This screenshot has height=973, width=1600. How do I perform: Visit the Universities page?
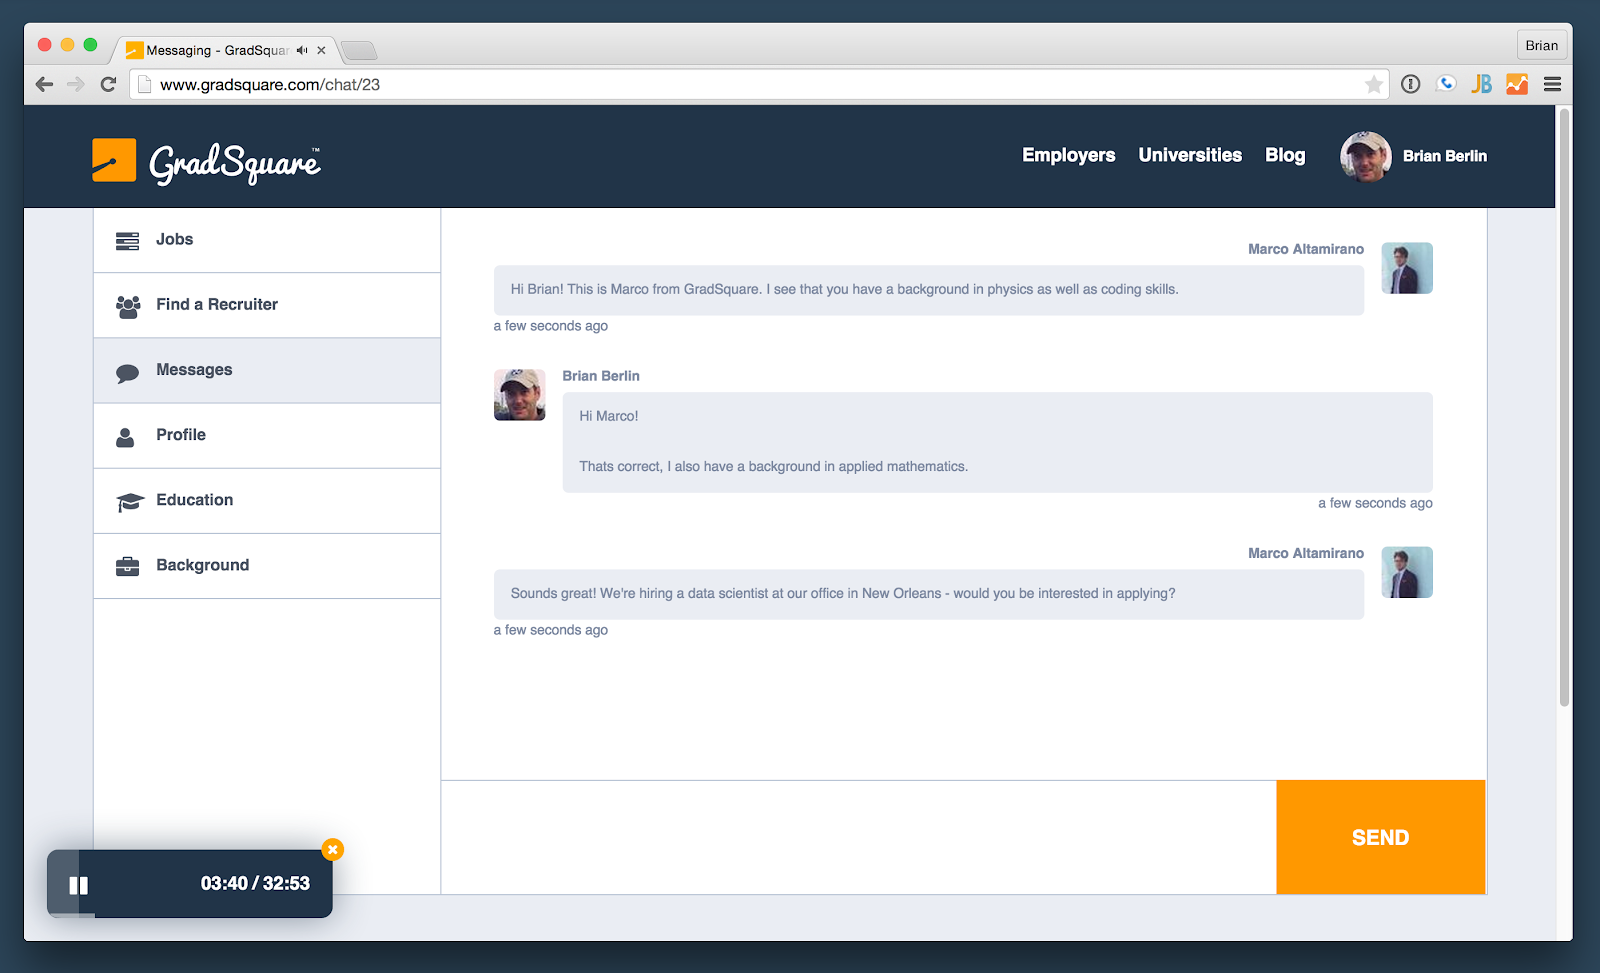pos(1190,155)
